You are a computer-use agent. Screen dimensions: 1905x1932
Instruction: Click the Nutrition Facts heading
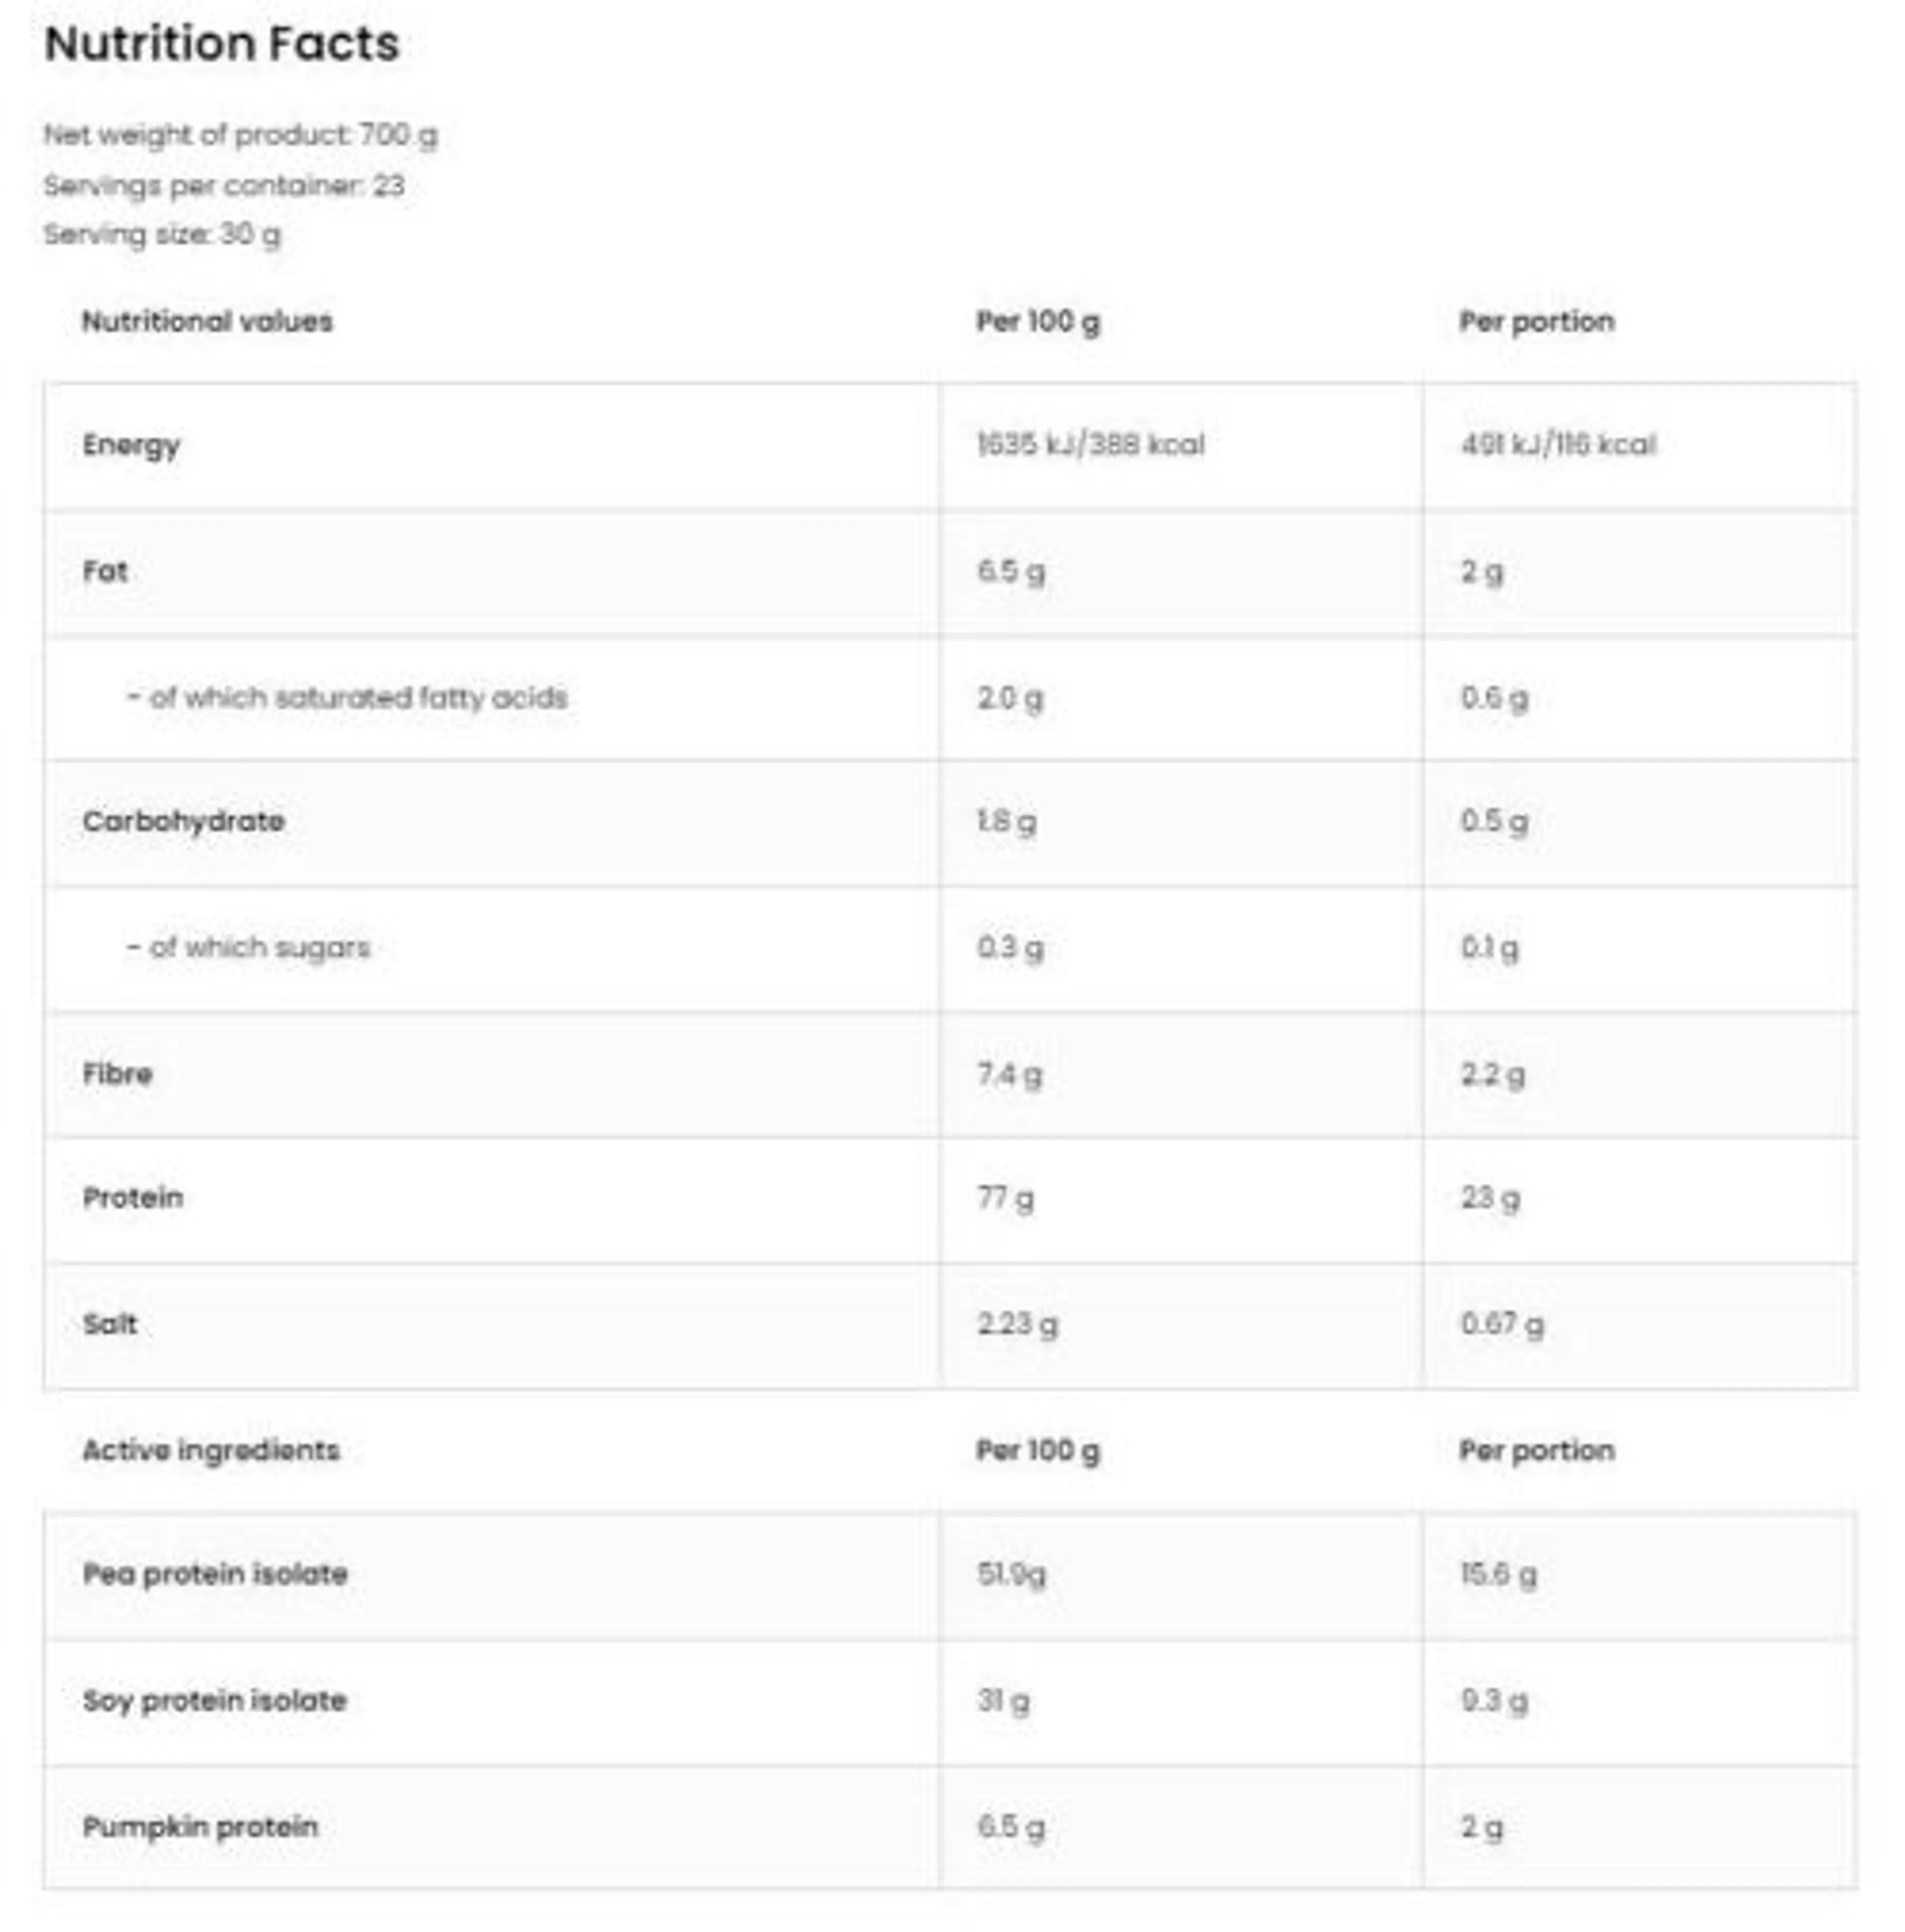(x=222, y=44)
